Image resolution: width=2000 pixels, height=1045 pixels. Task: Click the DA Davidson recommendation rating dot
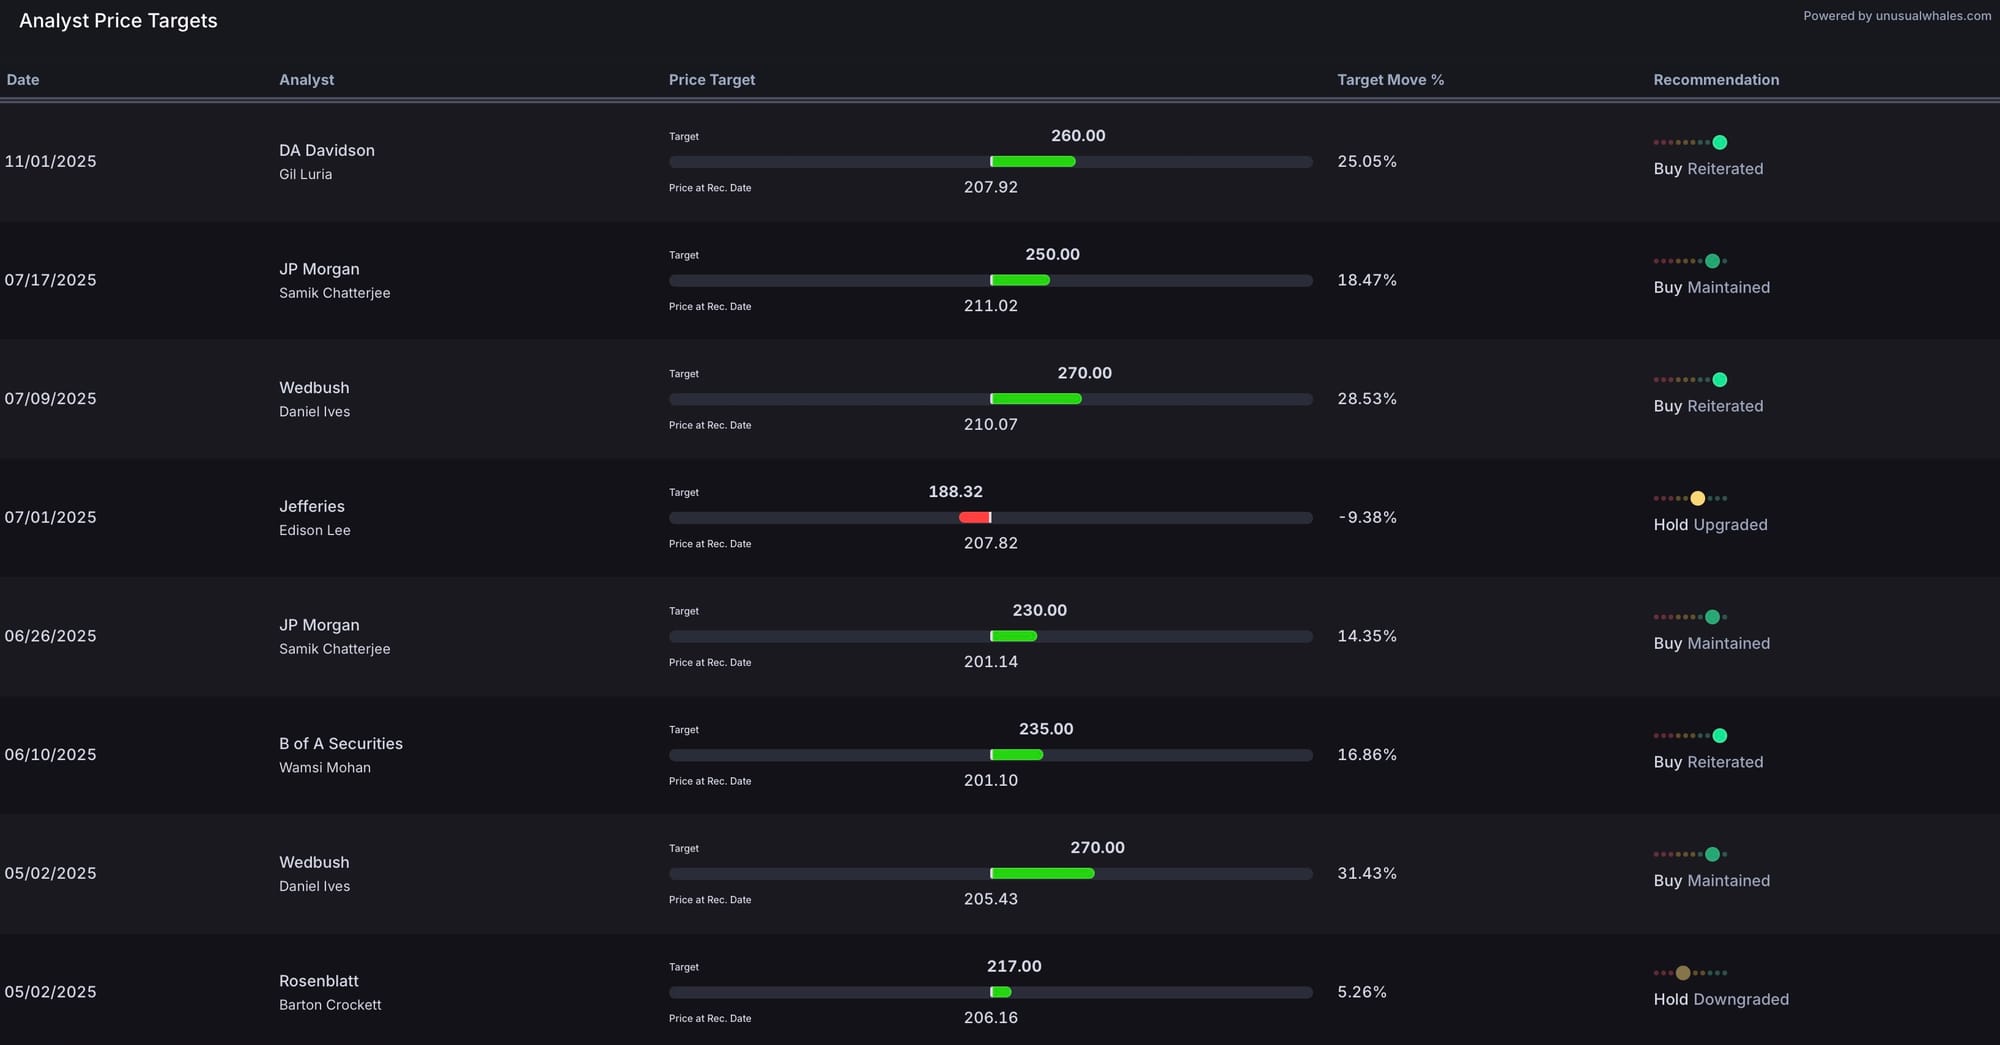(1719, 142)
